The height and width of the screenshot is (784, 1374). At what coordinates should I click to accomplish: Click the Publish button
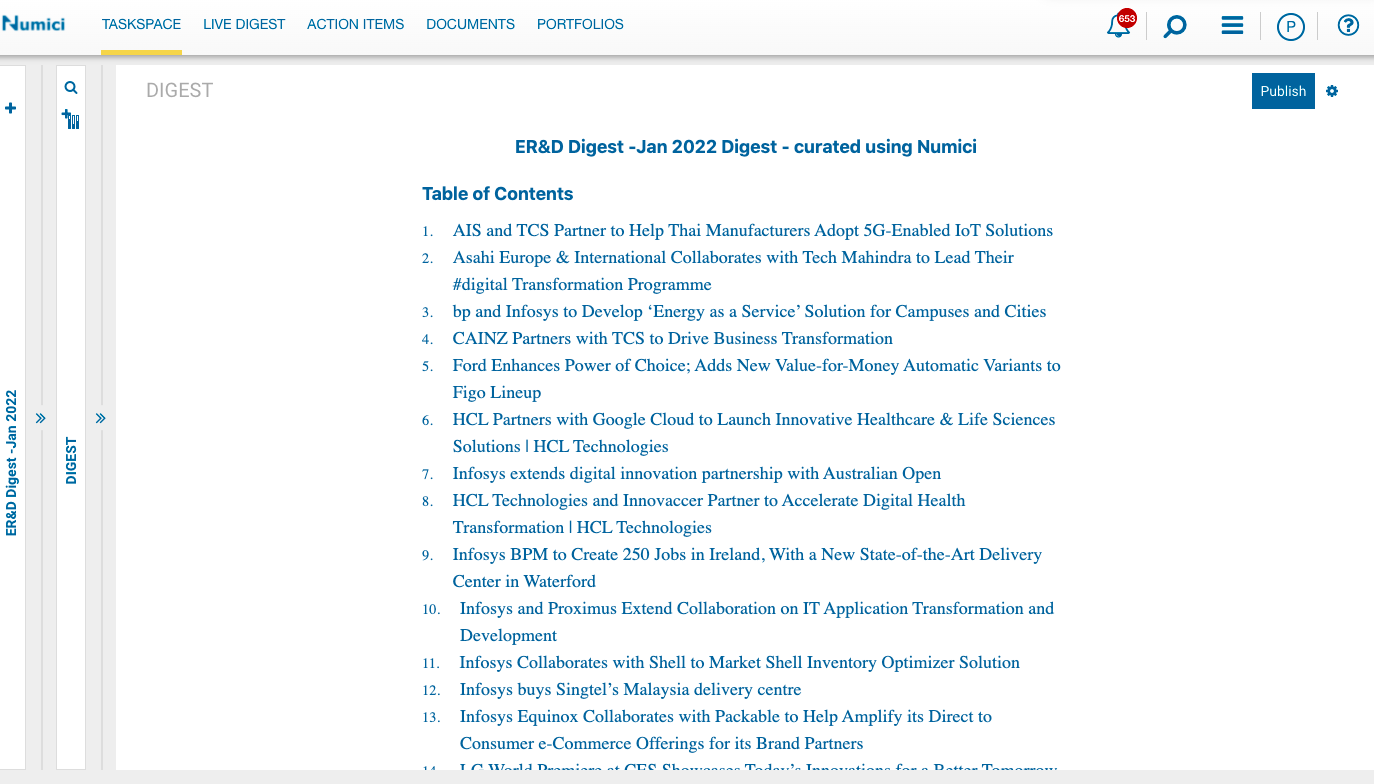point(1283,91)
